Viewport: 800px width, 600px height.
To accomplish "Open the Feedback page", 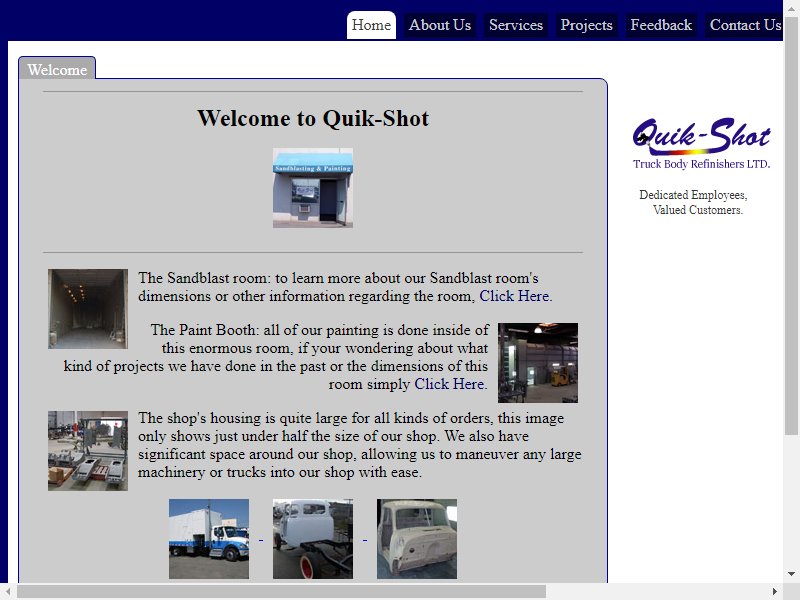I will (x=661, y=25).
